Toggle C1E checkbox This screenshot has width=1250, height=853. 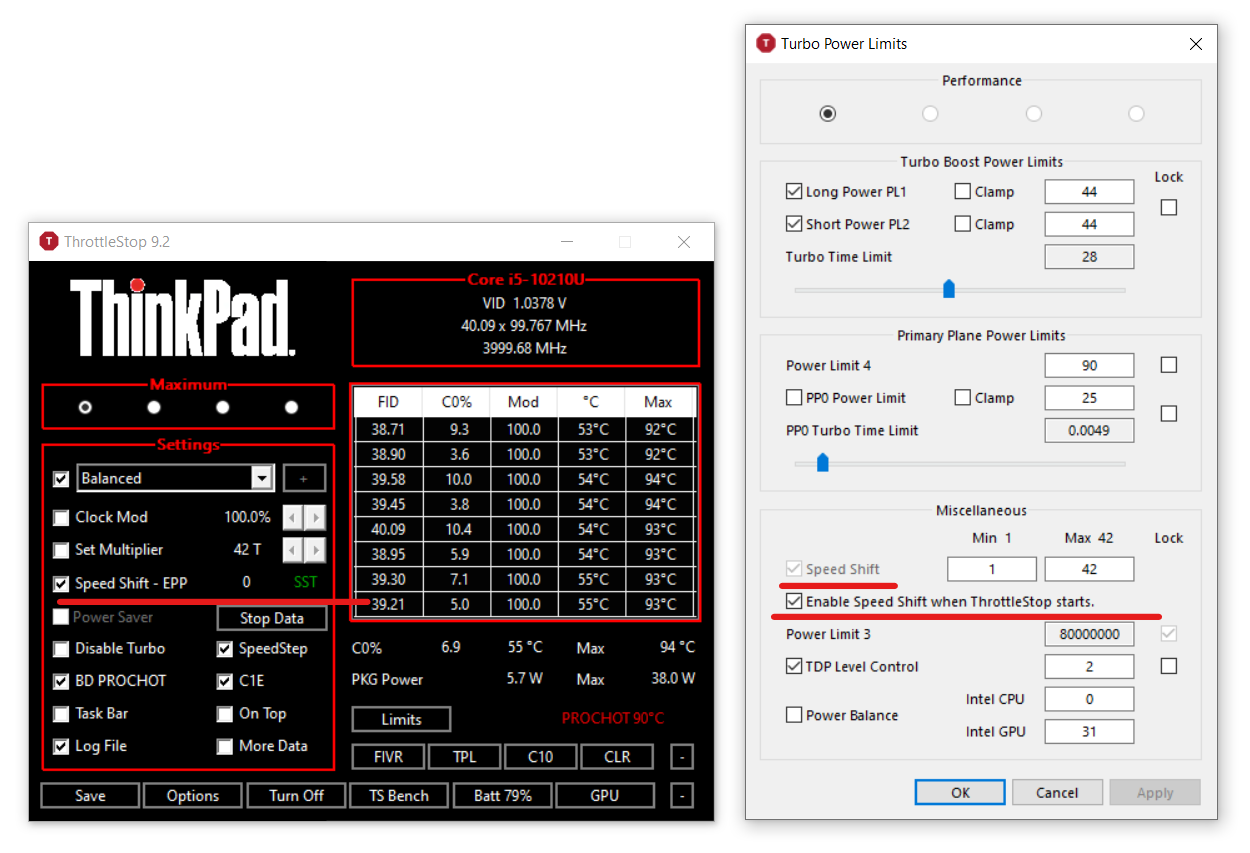225,681
